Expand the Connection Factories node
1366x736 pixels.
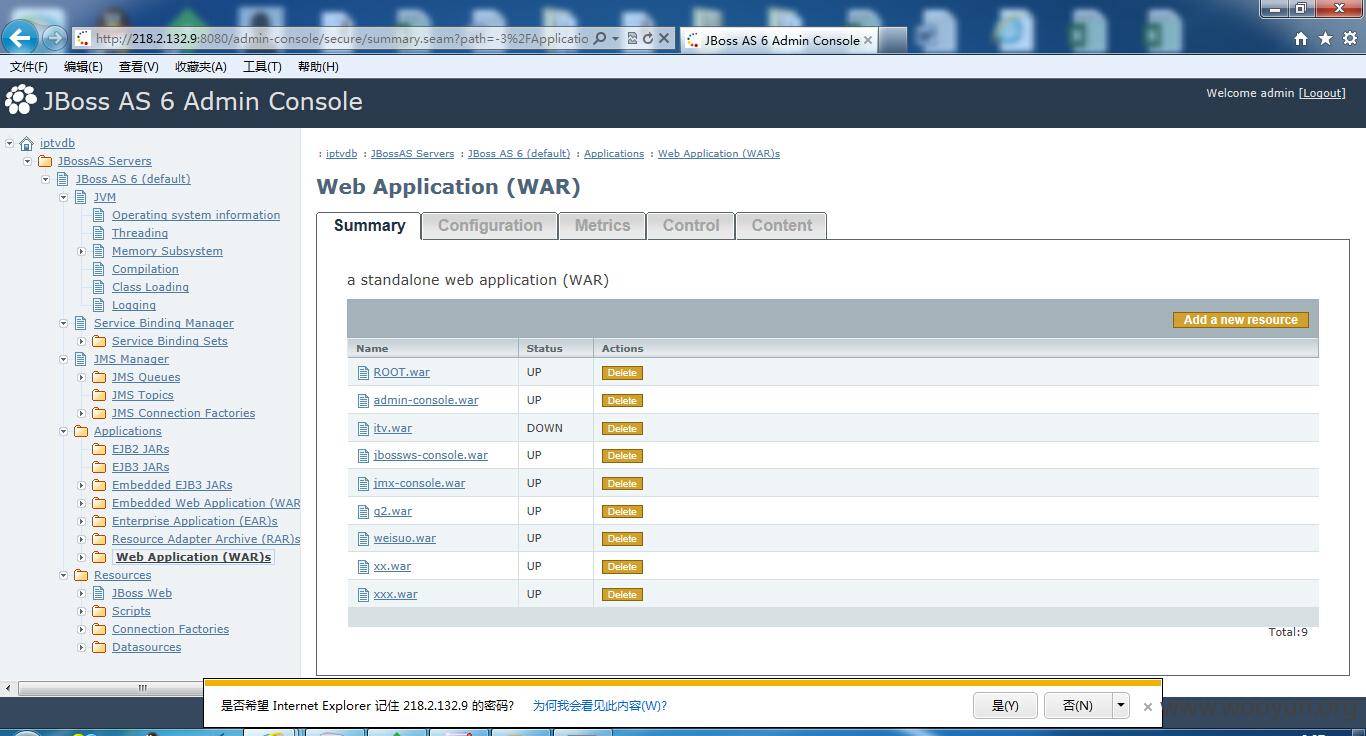point(82,629)
